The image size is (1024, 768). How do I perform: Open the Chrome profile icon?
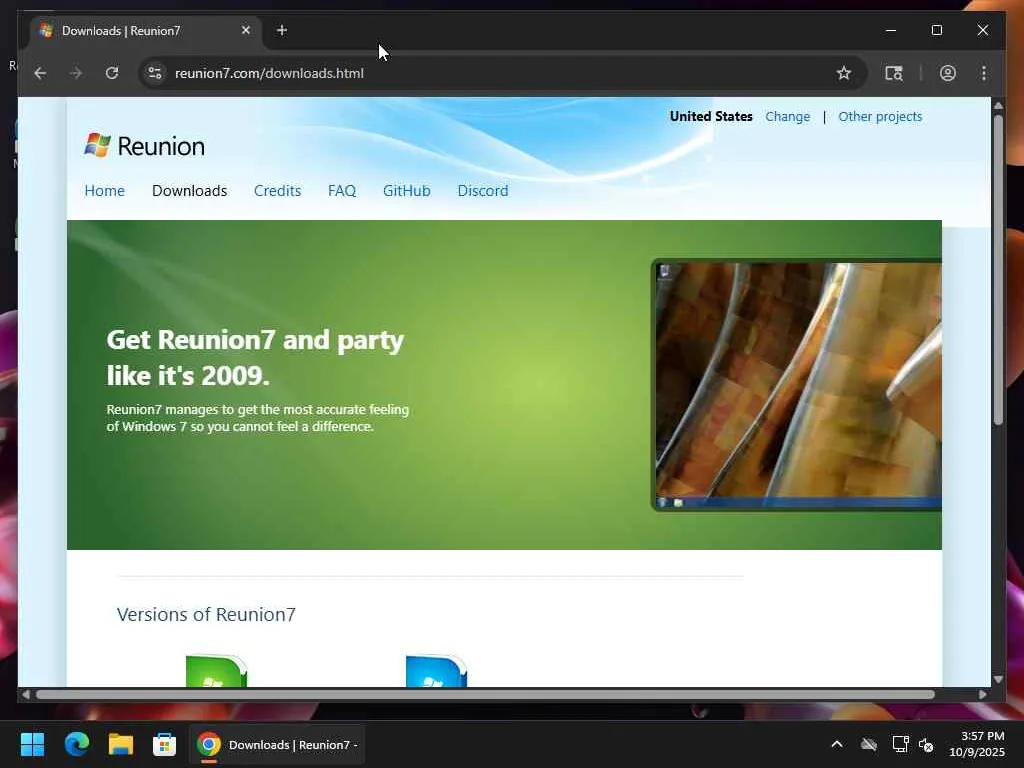point(948,73)
